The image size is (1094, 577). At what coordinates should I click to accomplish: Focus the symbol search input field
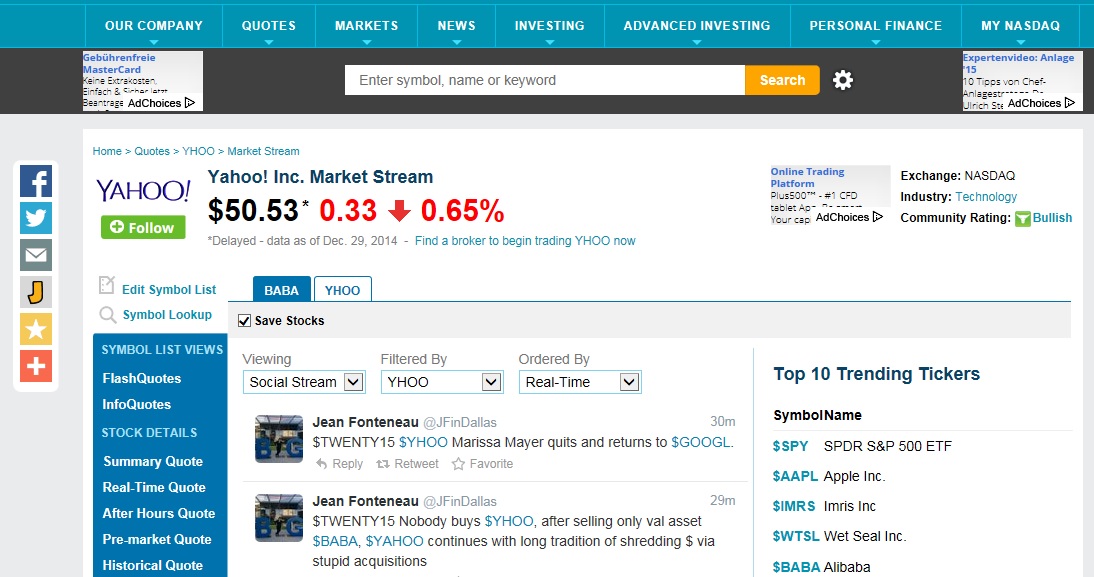545,80
